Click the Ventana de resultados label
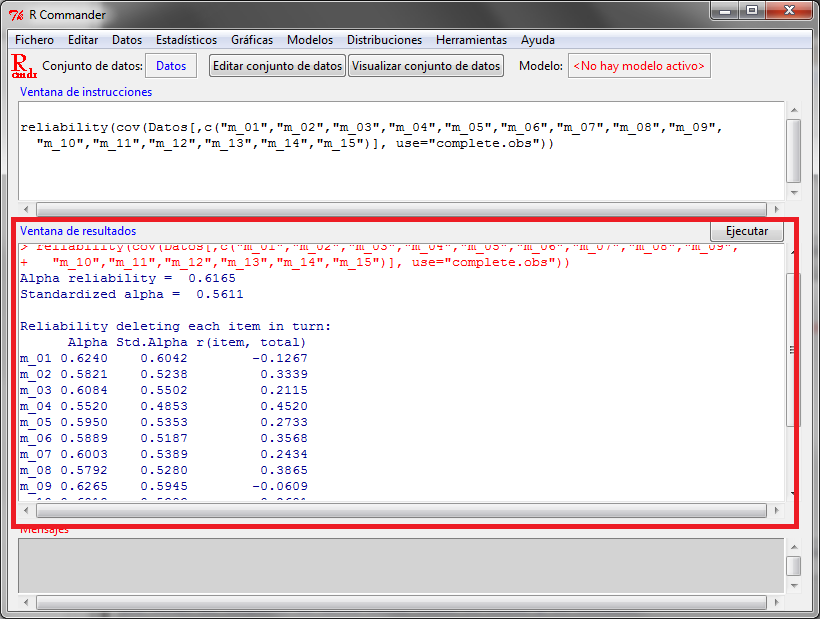Viewport: 820px width, 619px height. tap(78, 231)
